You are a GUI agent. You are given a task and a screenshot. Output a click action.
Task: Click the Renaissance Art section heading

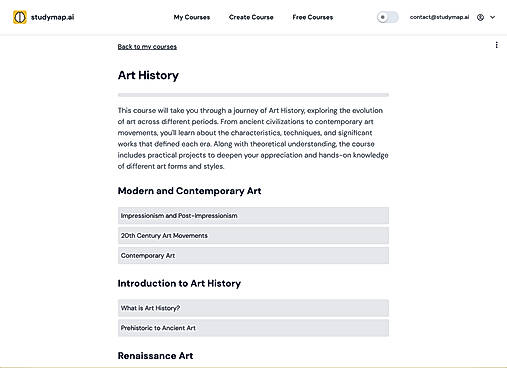[x=155, y=356]
